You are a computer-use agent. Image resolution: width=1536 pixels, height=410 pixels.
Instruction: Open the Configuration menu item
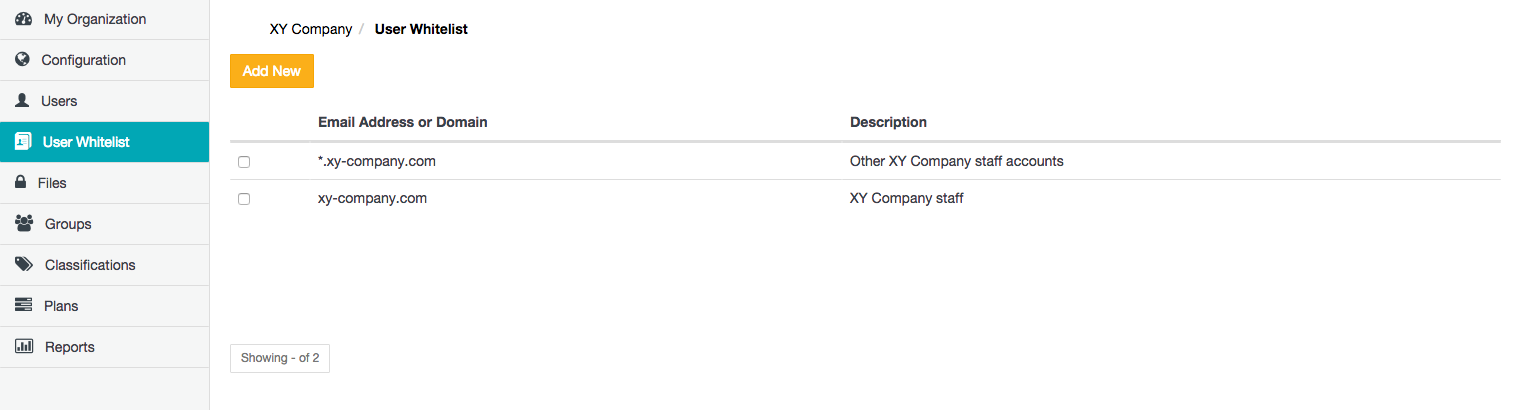[x=83, y=60]
